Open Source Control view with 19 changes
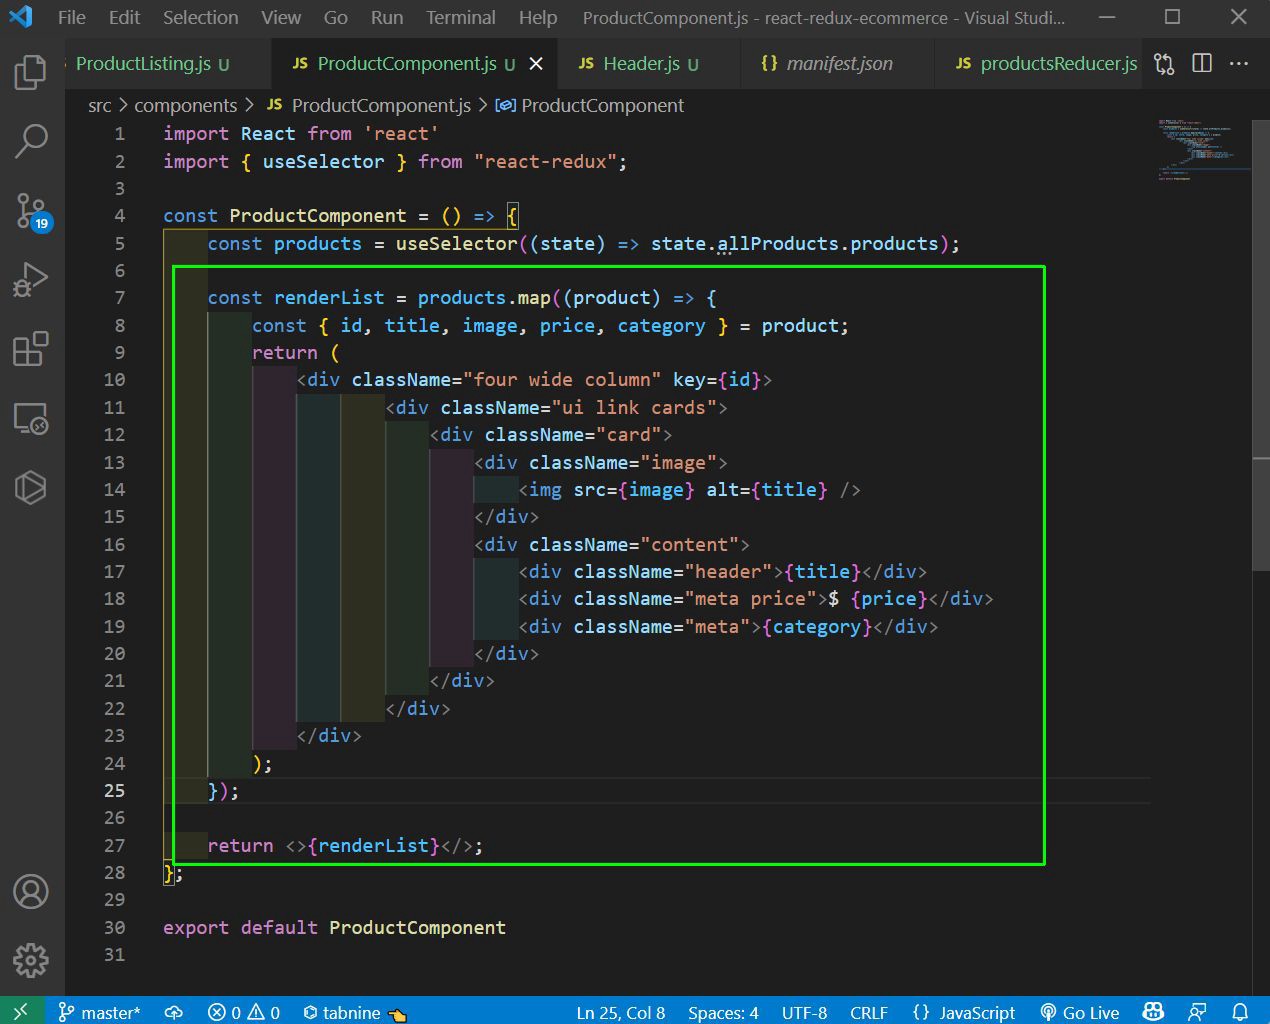This screenshot has height=1024, width=1270. [x=31, y=211]
